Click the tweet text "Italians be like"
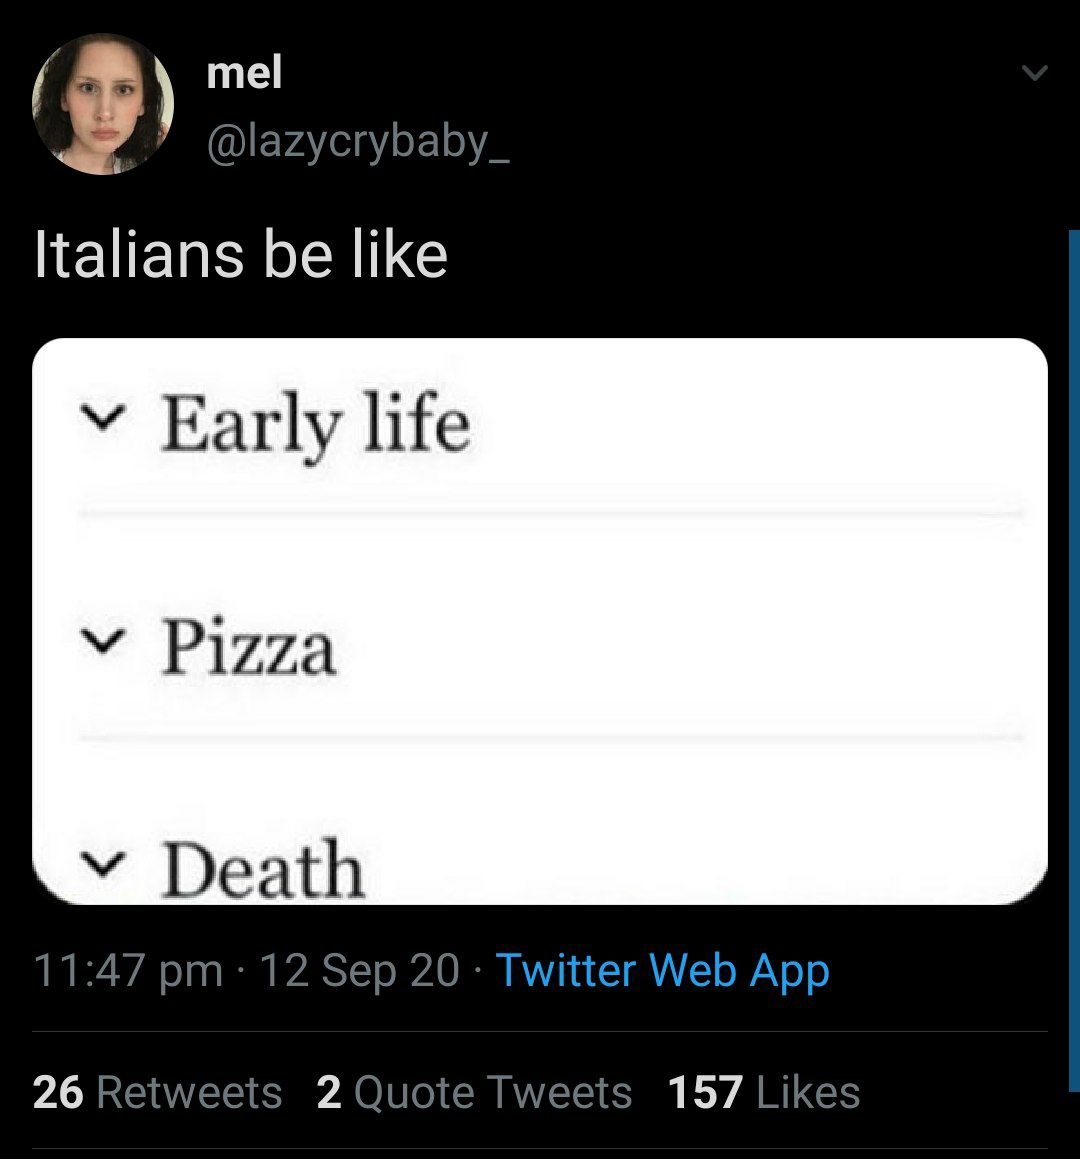 click(240, 254)
